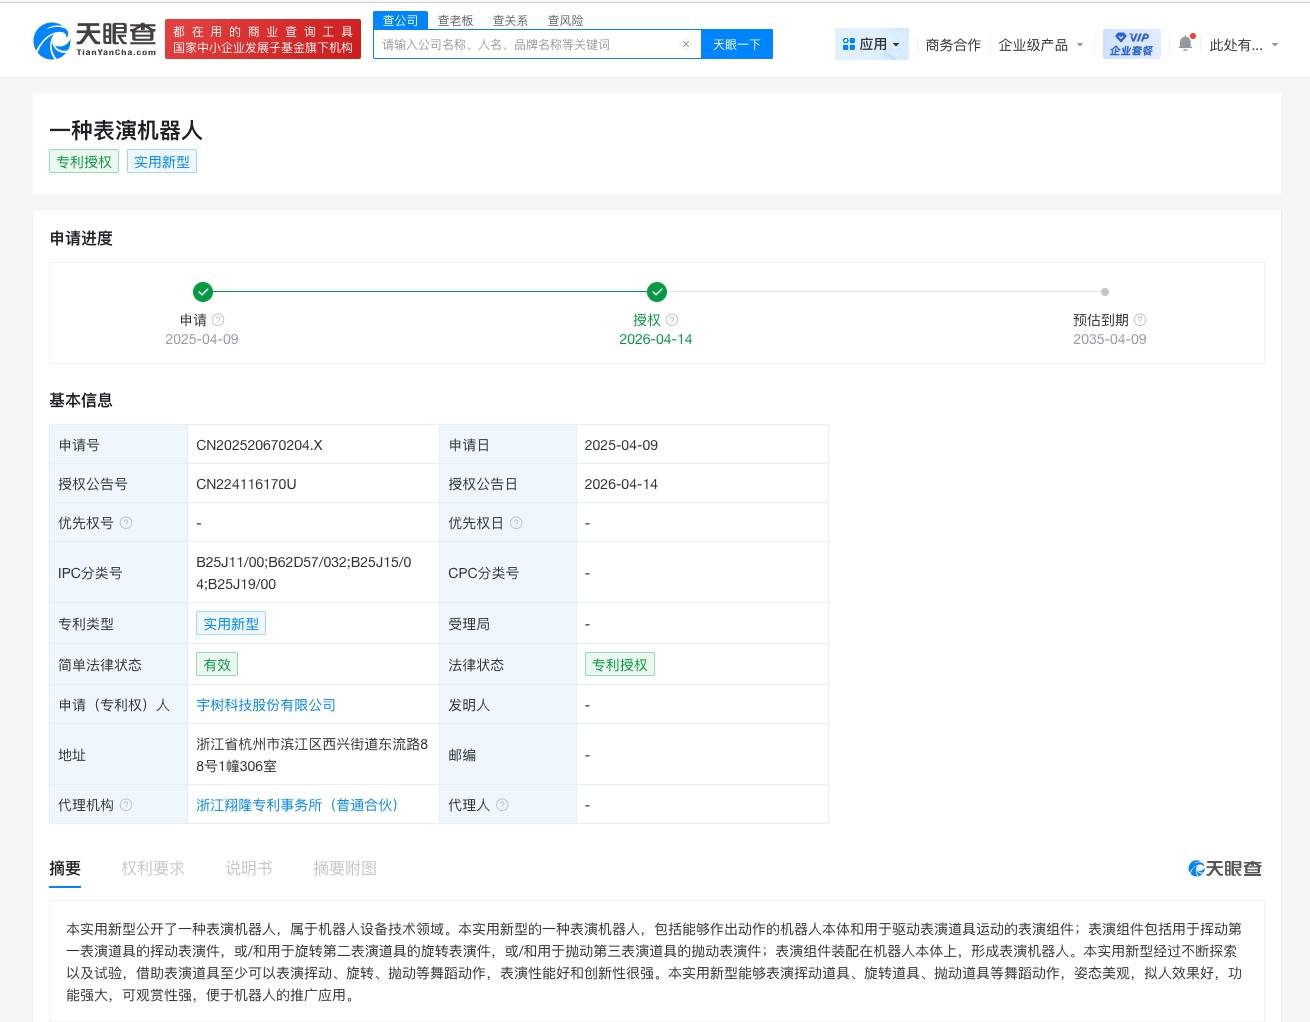
Task: Open the notification bell
Action: pos(1185,43)
